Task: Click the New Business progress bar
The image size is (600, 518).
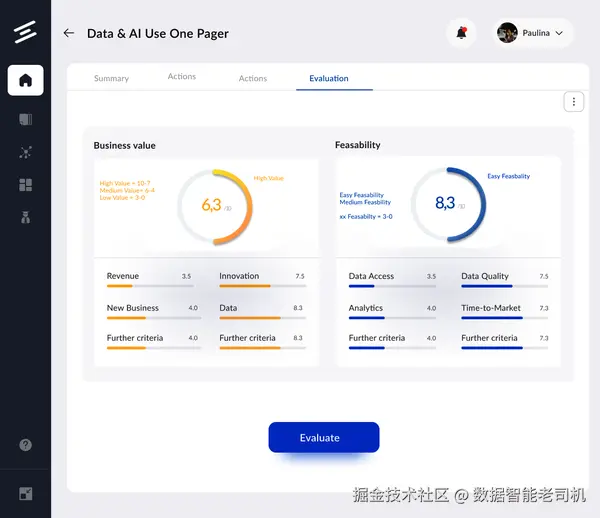Action: click(153, 318)
